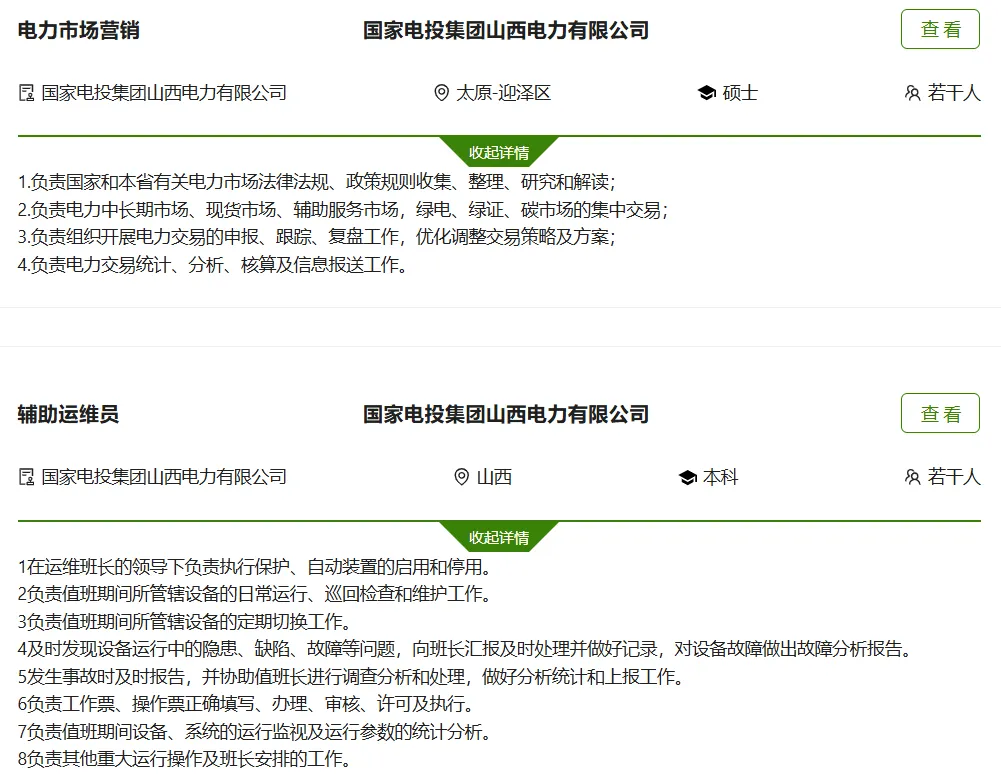Image resolution: width=1001 pixels, height=776 pixels.
Task: Collapse details of 电力市场营销 via 收起详情
Action: pyautogui.click(x=499, y=153)
